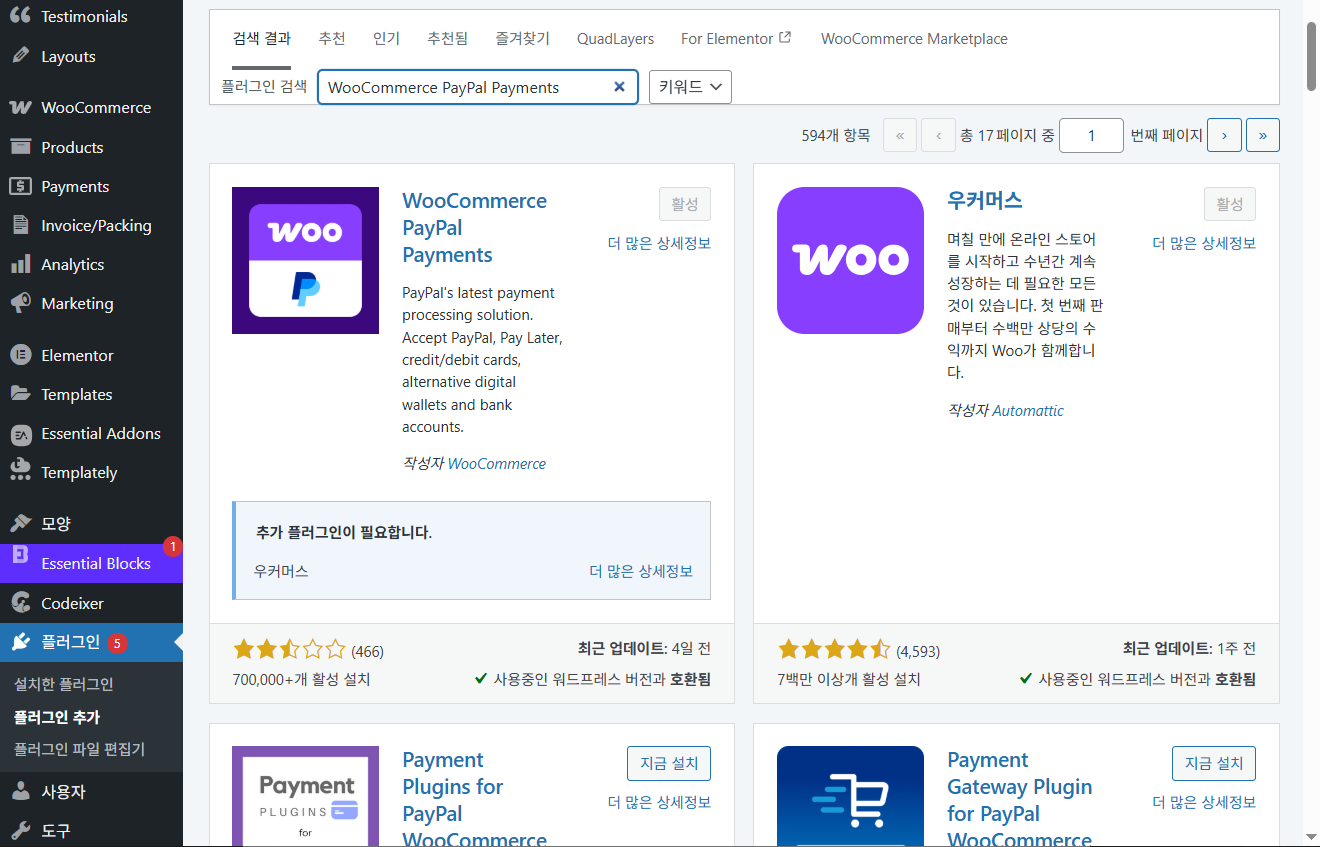
Task: Open the For Elementor external tab
Action: point(736,39)
